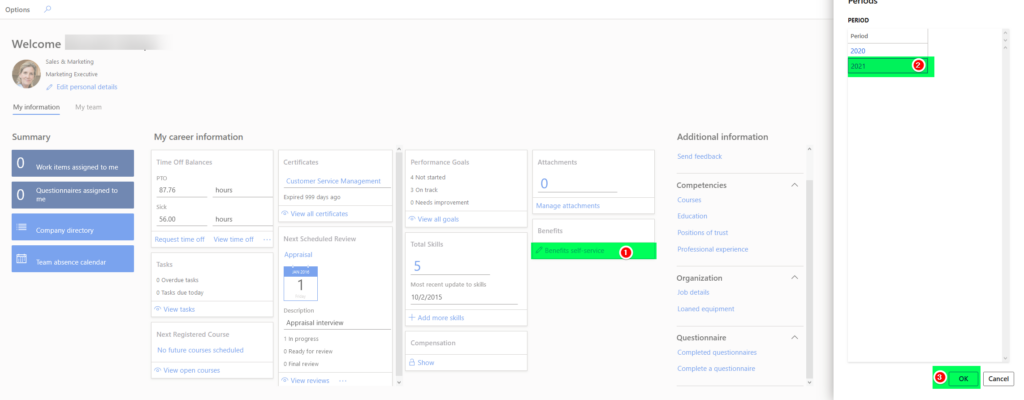Collapse the Questionnaire section
The image size is (1024, 400).
(x=795, y=337)
